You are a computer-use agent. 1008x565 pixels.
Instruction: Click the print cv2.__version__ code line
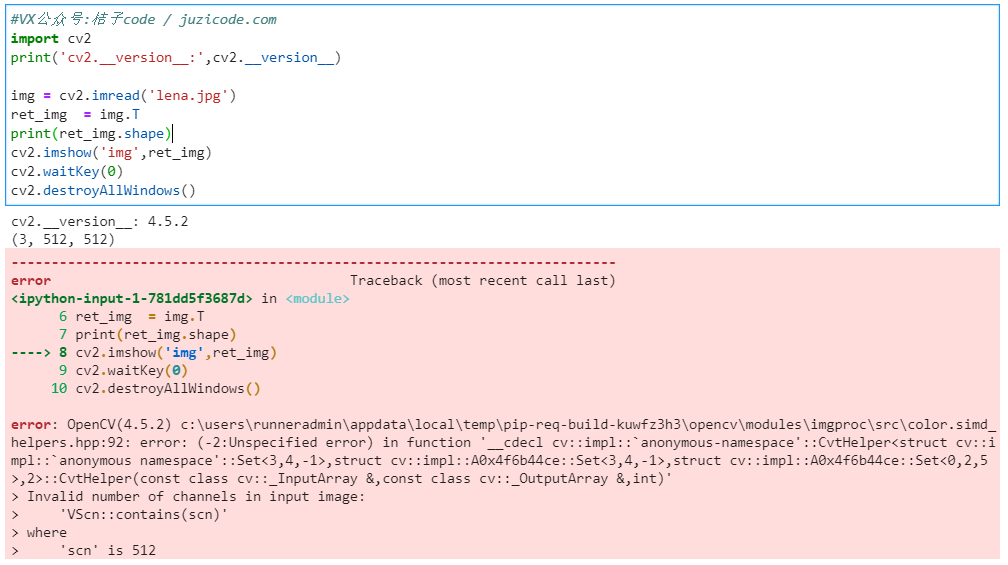point(176,57)
